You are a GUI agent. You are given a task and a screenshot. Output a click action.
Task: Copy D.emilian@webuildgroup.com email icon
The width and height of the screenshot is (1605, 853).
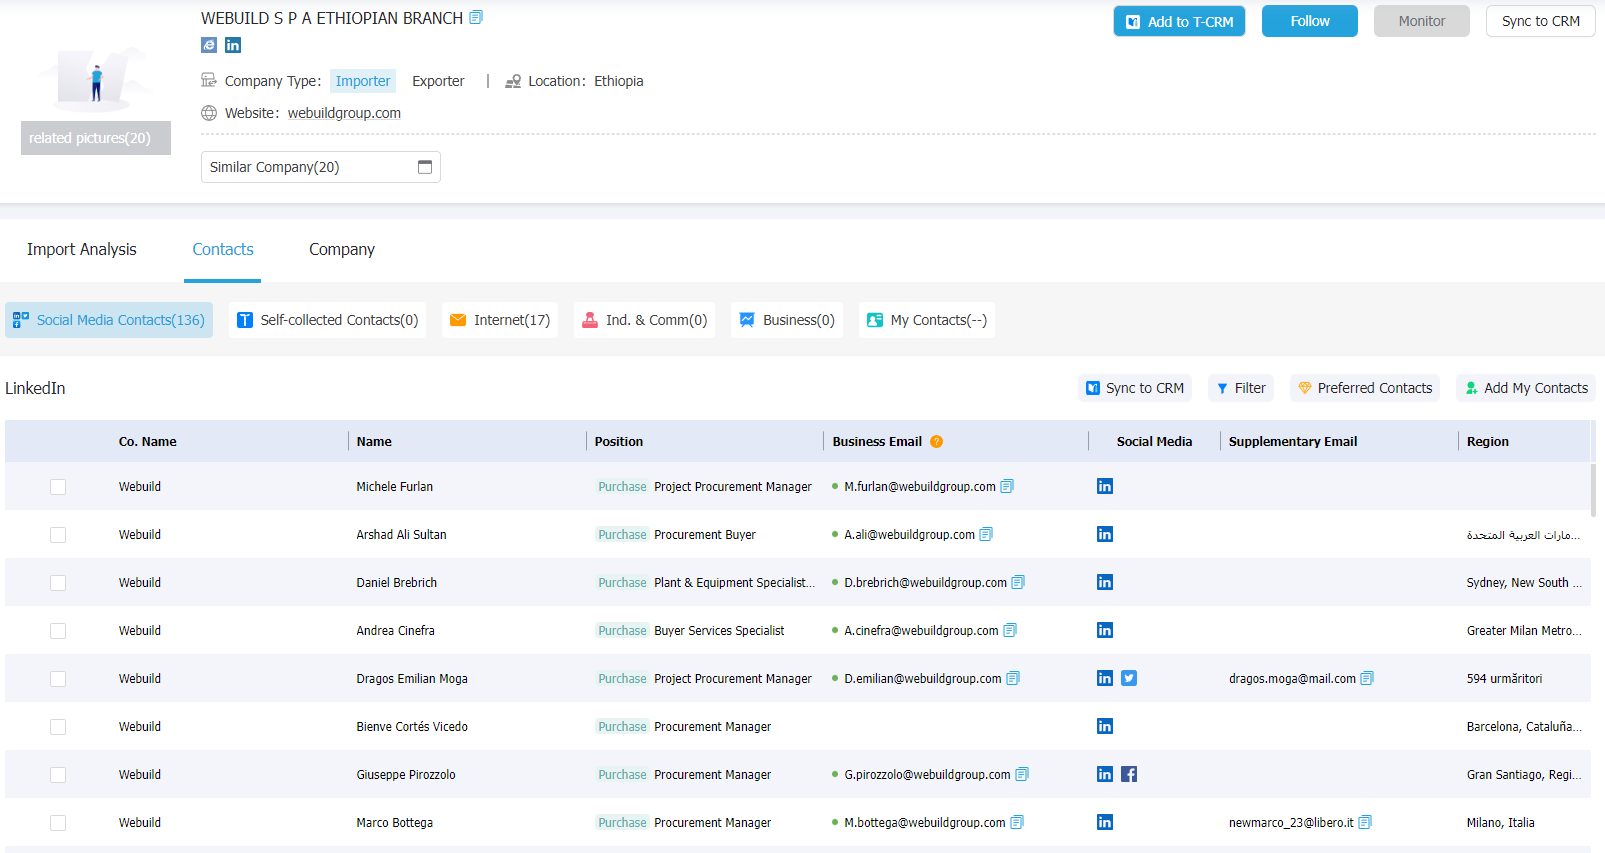tap(1013, 678)
